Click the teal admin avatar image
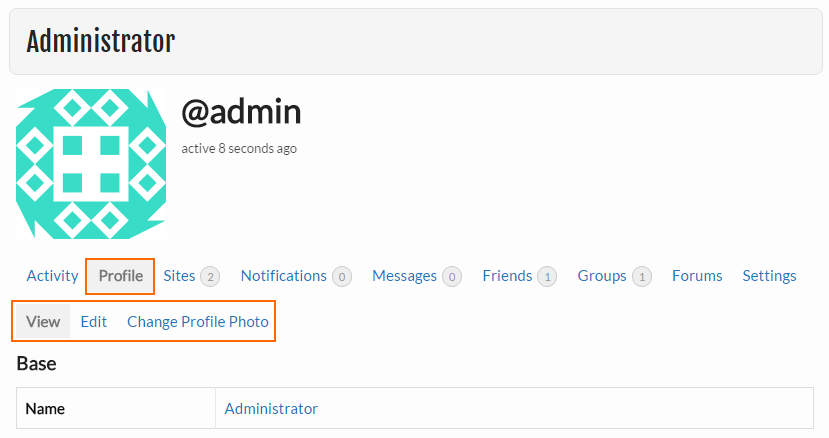 pyautogui.click(x=91, y=164)
